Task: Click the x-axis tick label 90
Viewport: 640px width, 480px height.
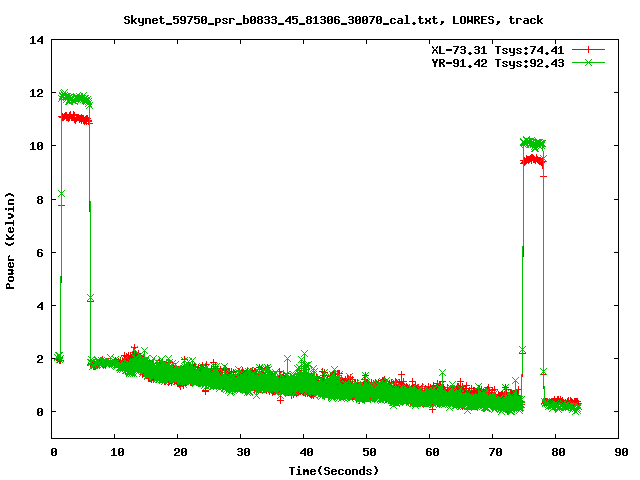Action: pyautogui.click(x=621, y=452)
